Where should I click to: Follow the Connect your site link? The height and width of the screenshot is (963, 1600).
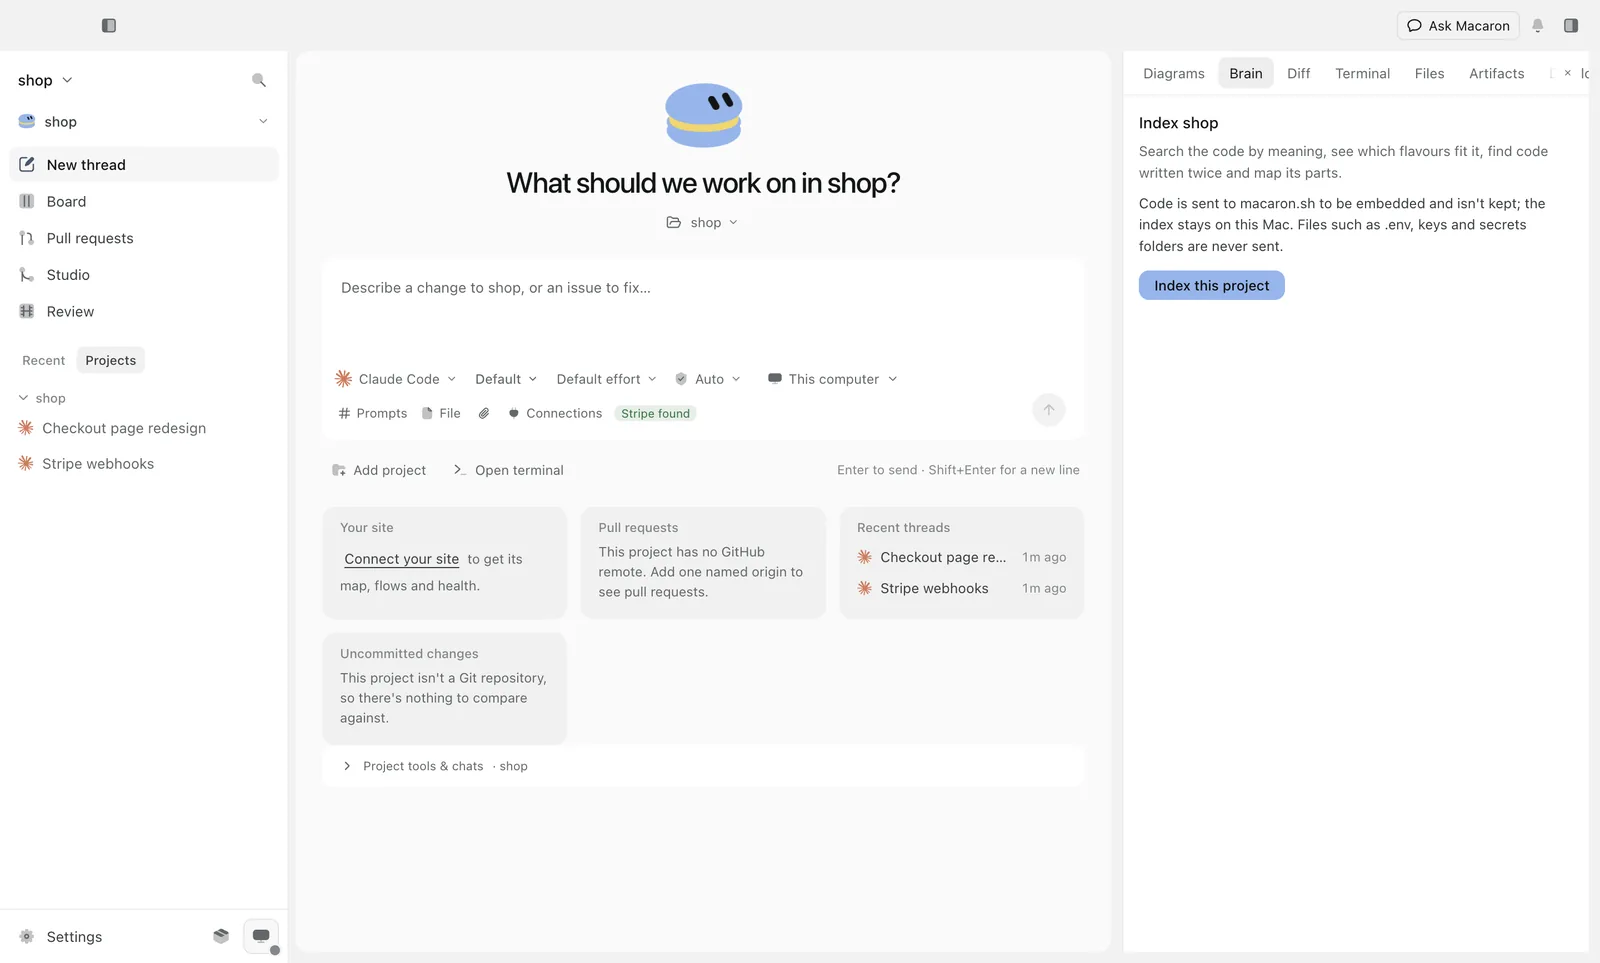pyautogui.click(x=401, y=559)
